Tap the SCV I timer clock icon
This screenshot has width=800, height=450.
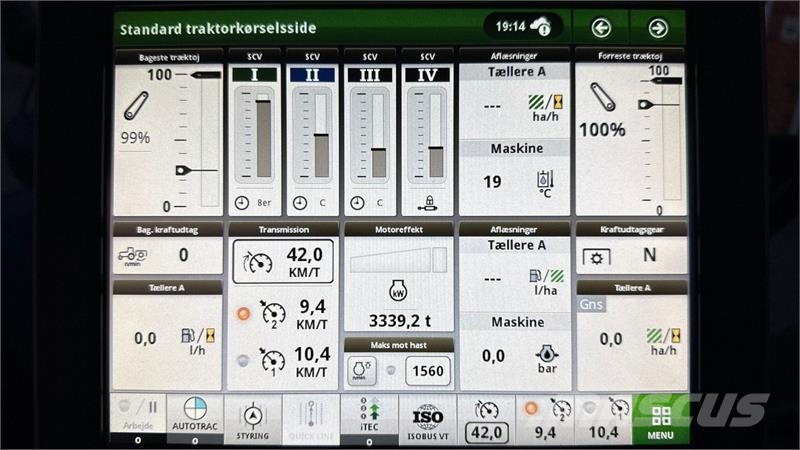(242, 203)
